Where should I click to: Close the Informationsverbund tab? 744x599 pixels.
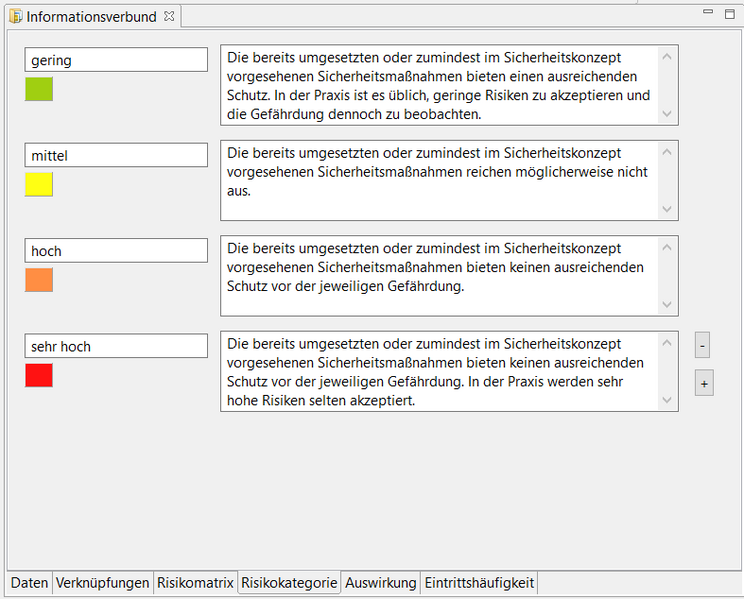coord(169,16)
